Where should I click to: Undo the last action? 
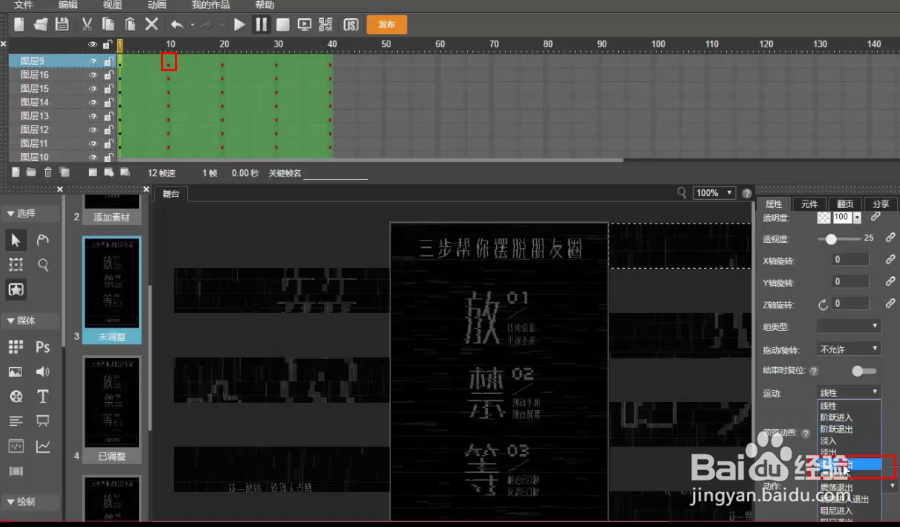click(177, 25)
